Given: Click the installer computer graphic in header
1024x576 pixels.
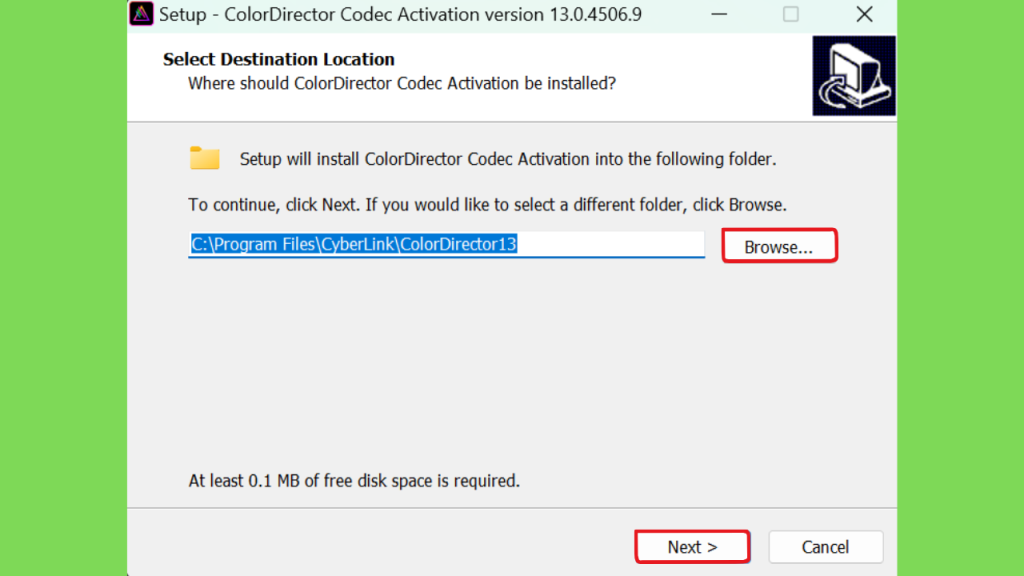Looking at the screenshot, I should pyautogui.click(x=854, y=76).
